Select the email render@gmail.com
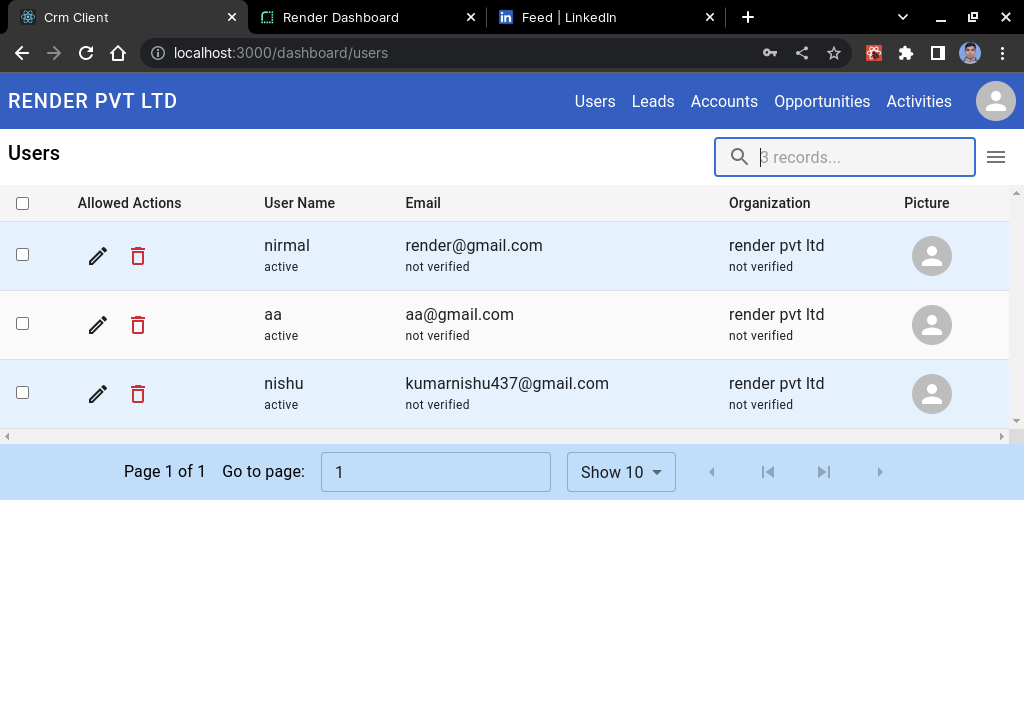 (x=473, y=246)
